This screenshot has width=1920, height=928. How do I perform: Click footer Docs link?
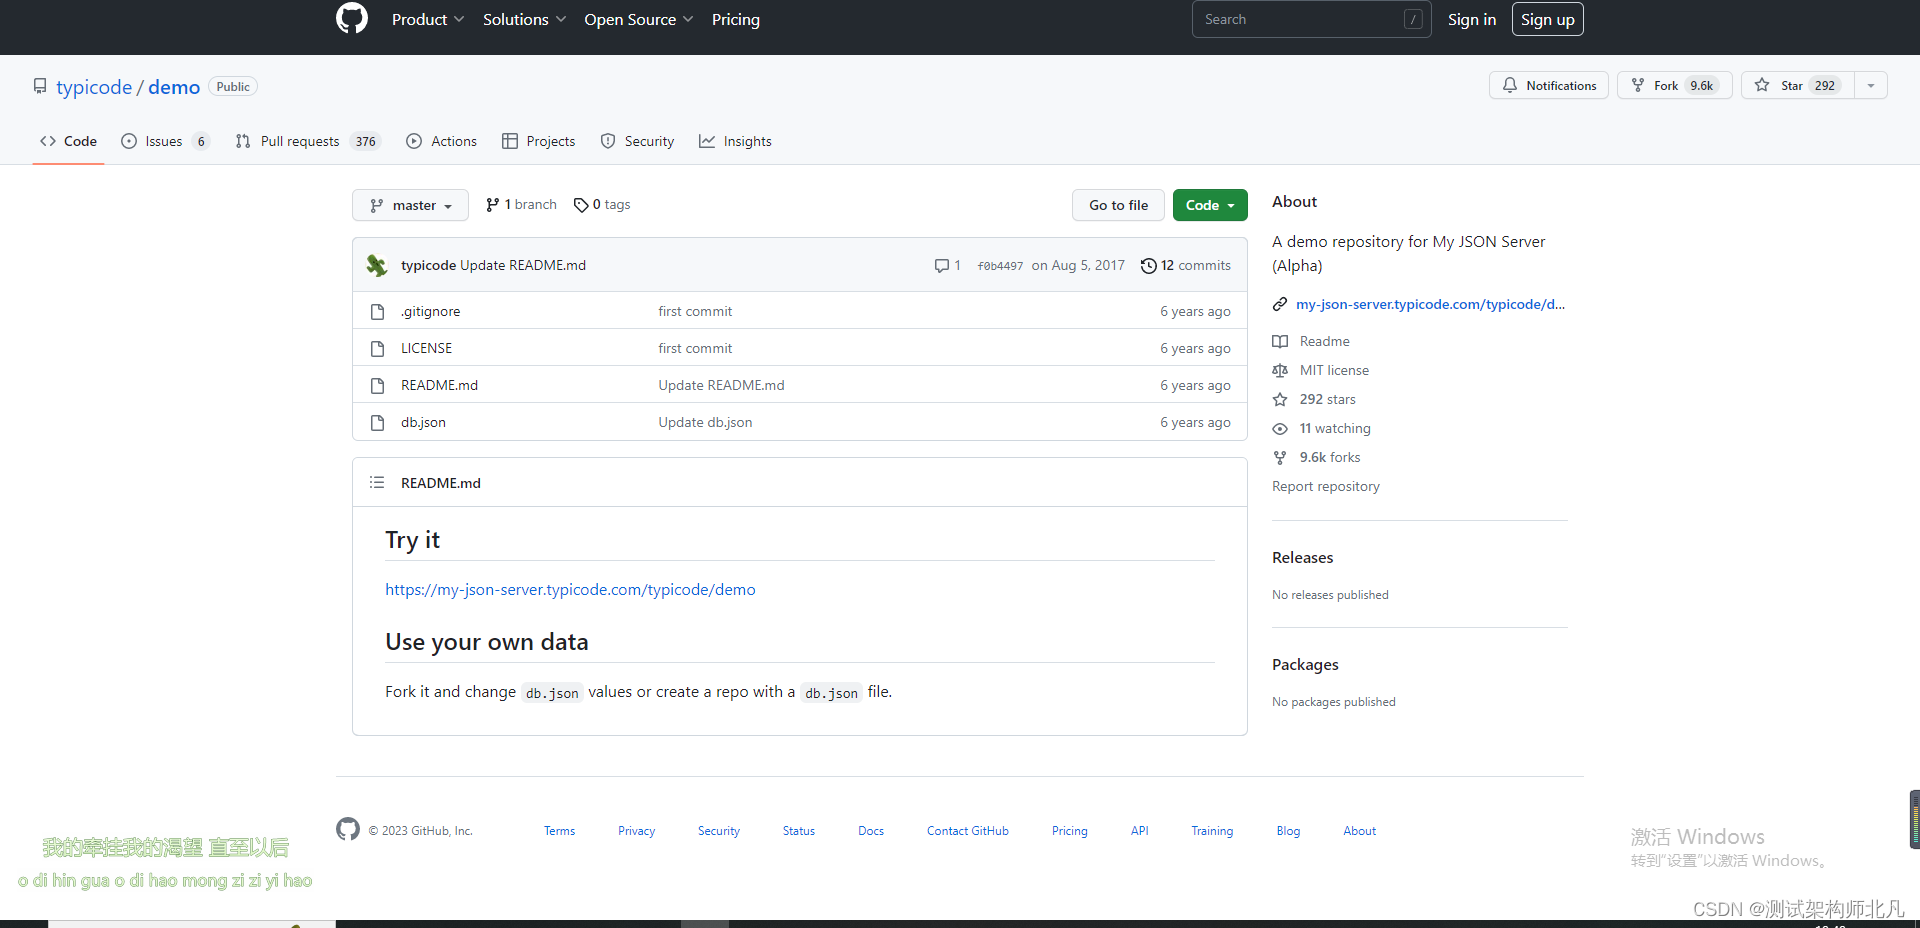[x=871, y=831]
